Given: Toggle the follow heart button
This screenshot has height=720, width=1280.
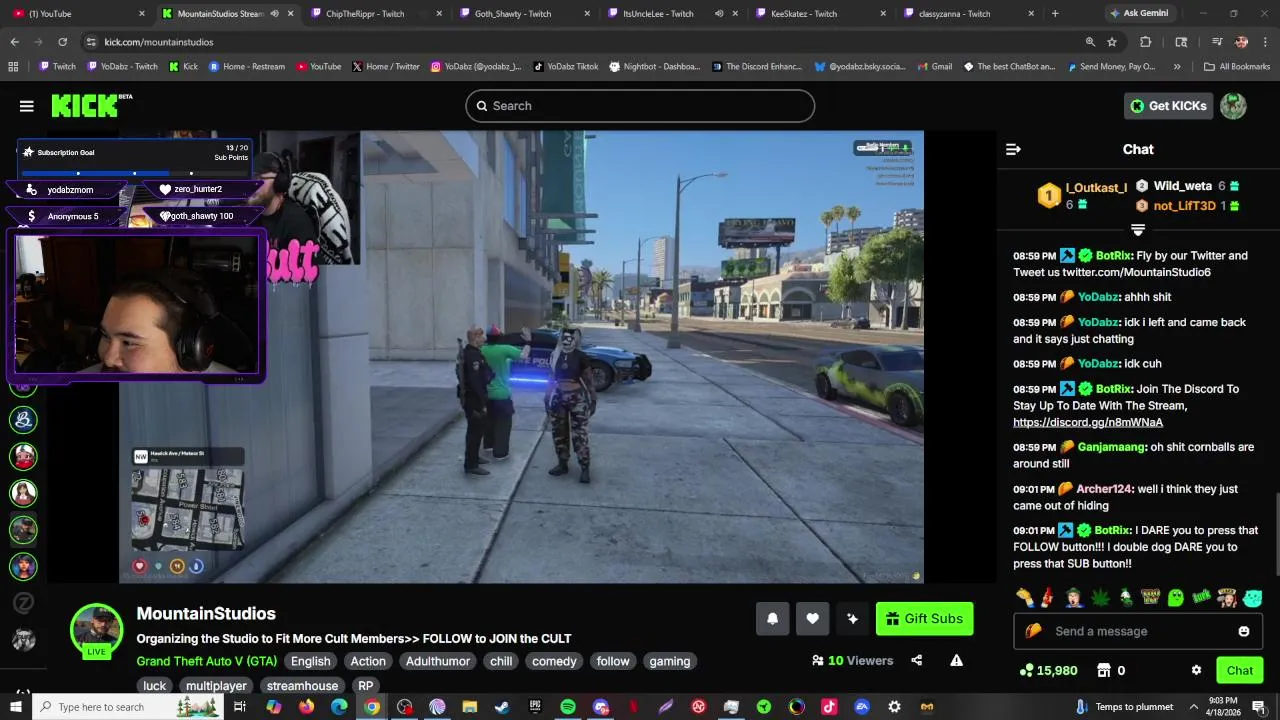Looking at the screenshot, I should (812, 618).
